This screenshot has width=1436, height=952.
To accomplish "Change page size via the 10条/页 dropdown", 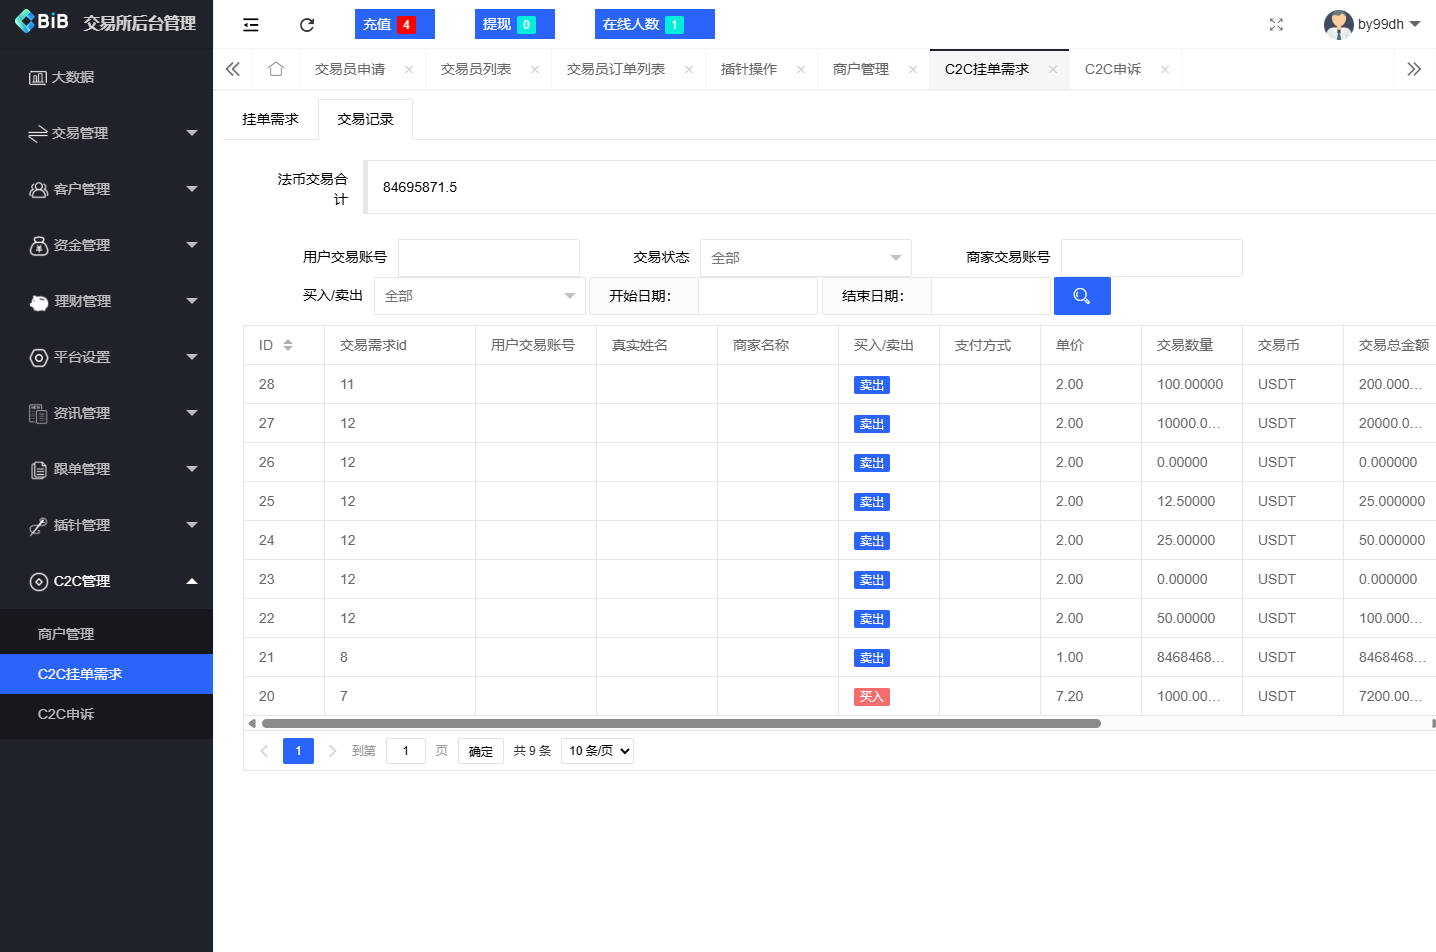I will point(597,750).
